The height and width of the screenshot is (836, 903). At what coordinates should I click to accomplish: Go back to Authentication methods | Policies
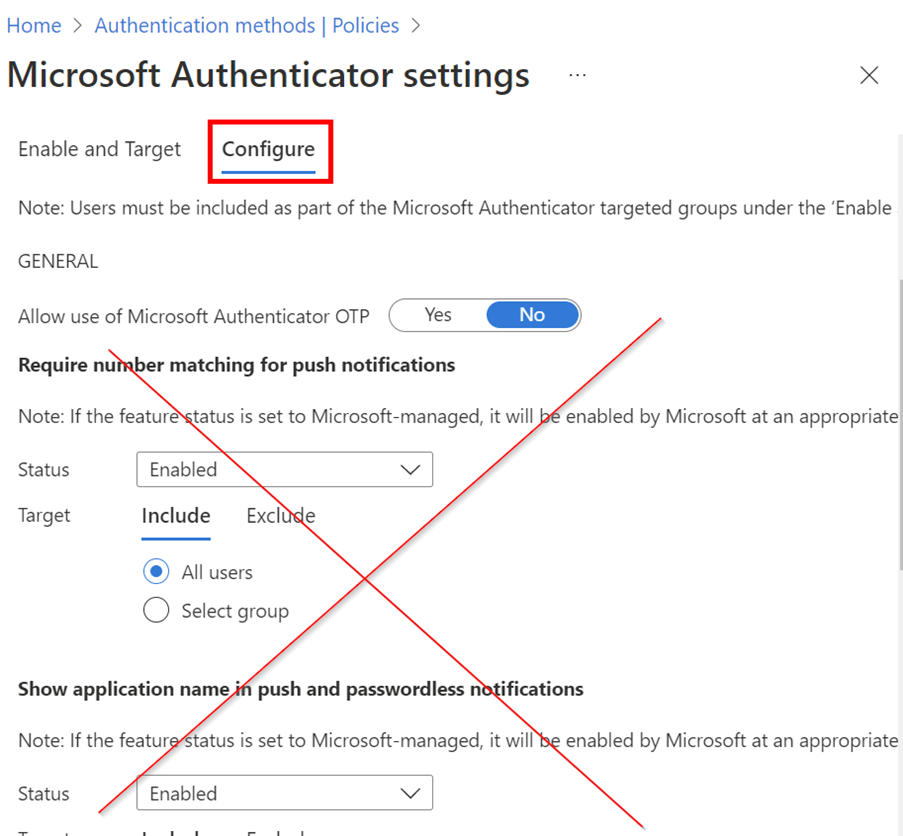coord(246,26)
